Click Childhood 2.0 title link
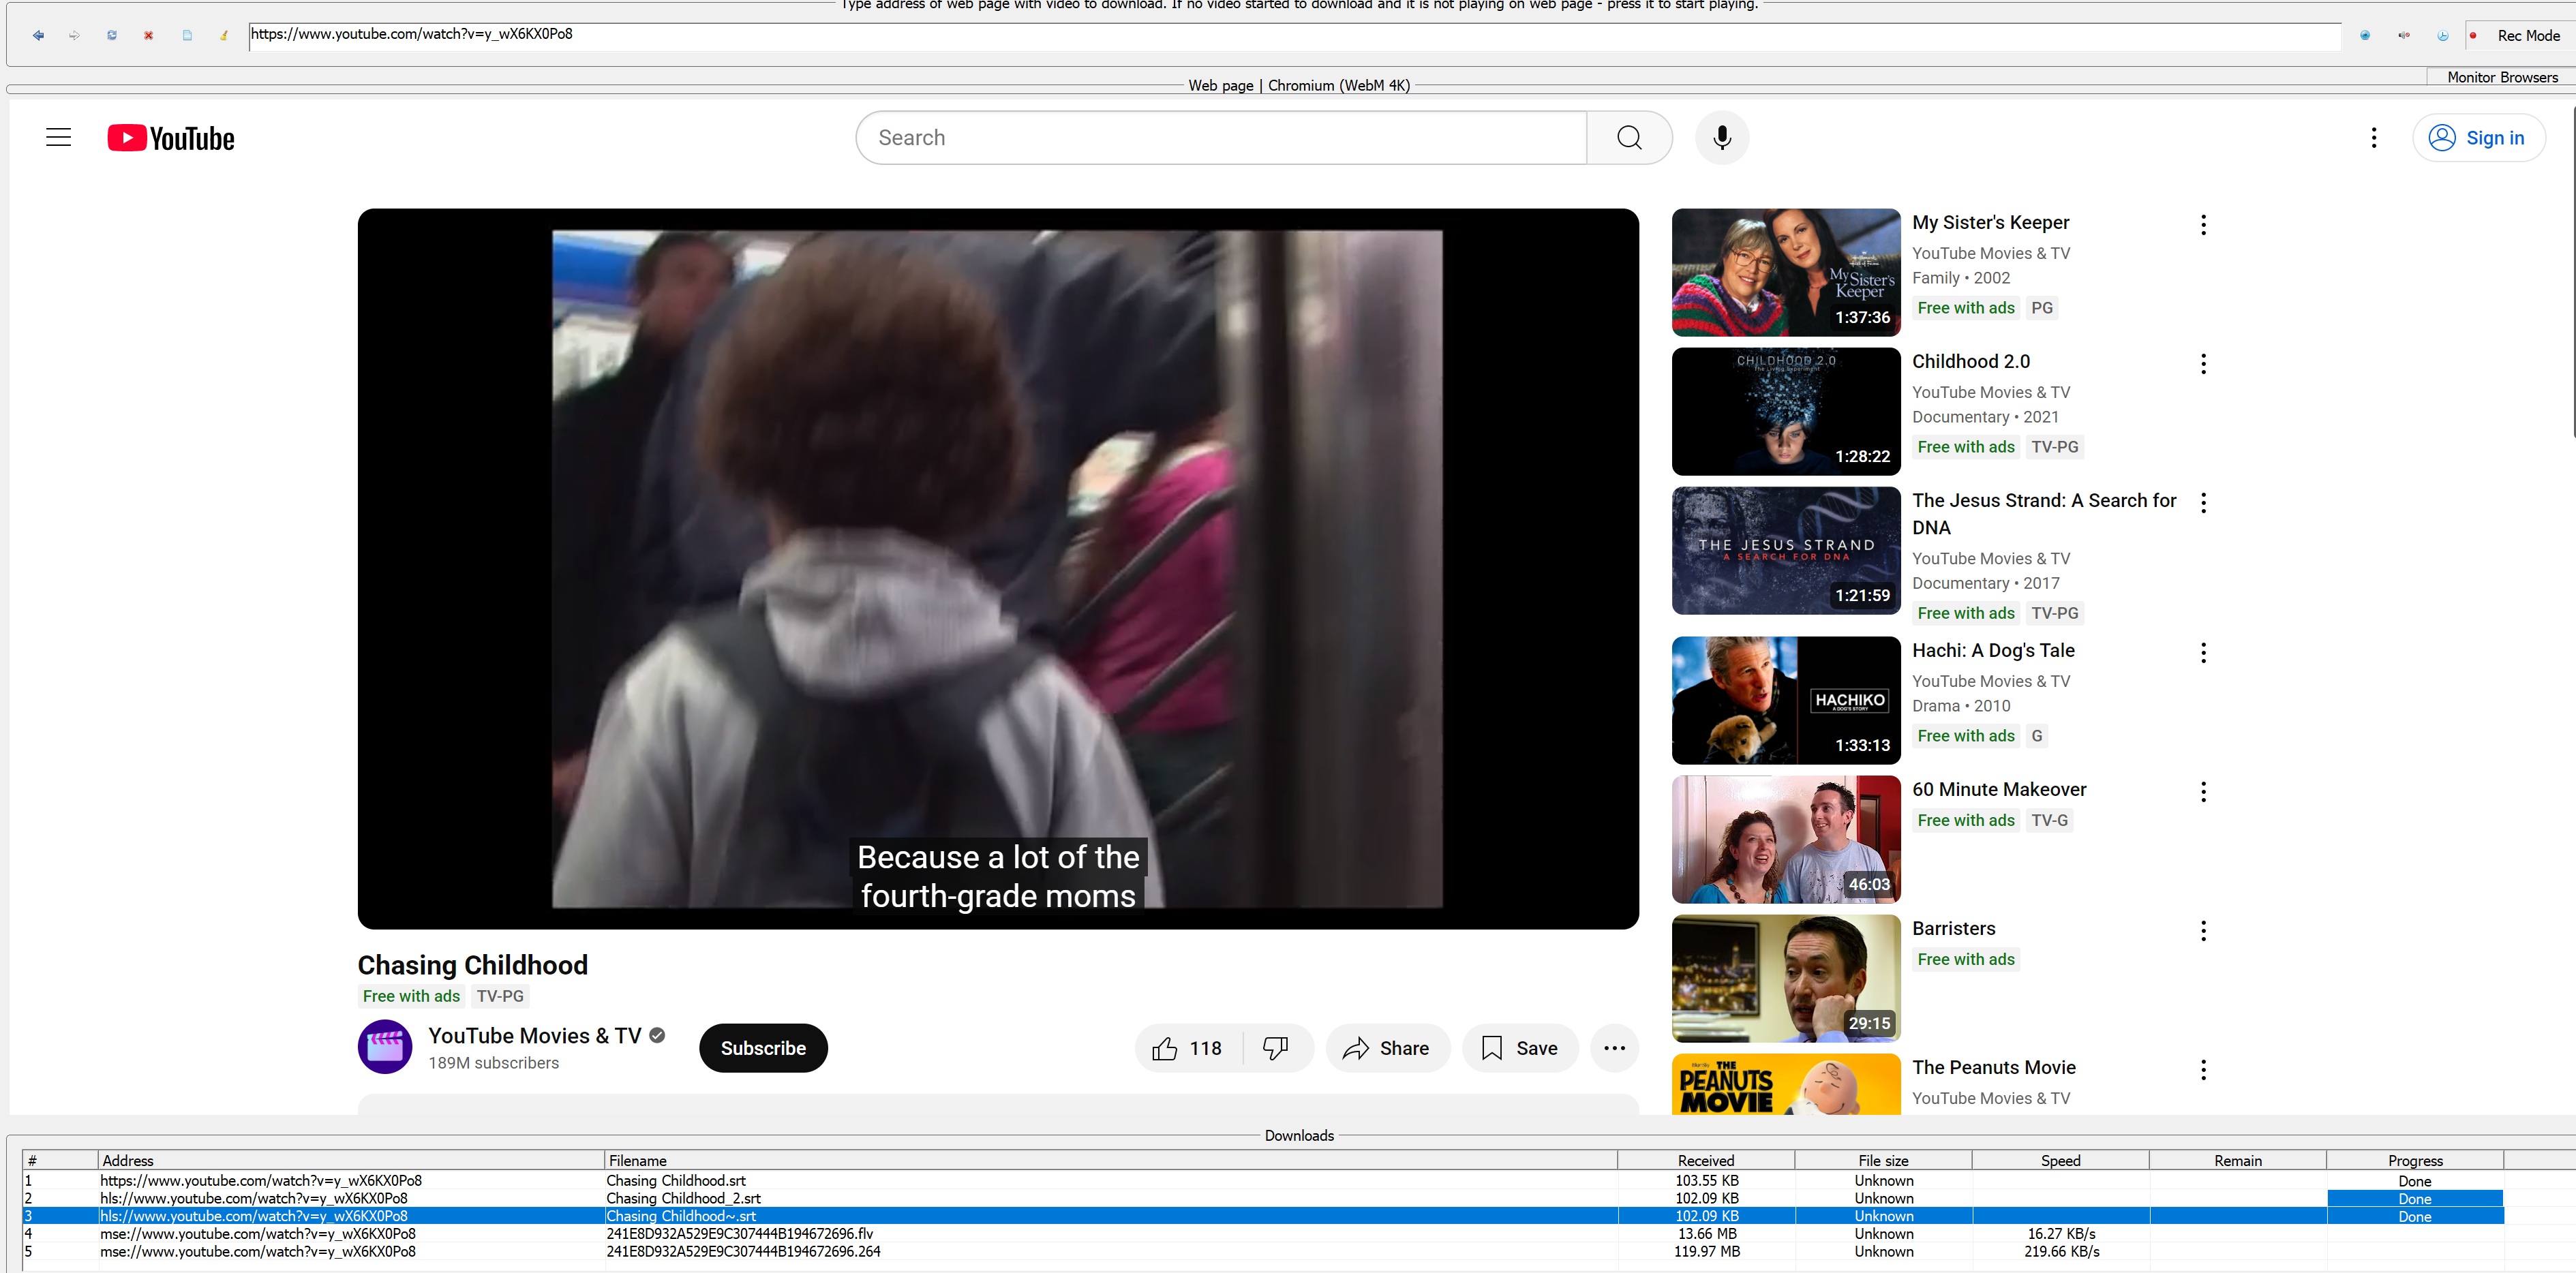The image size is (2576, 1273). pos(1971,361)
